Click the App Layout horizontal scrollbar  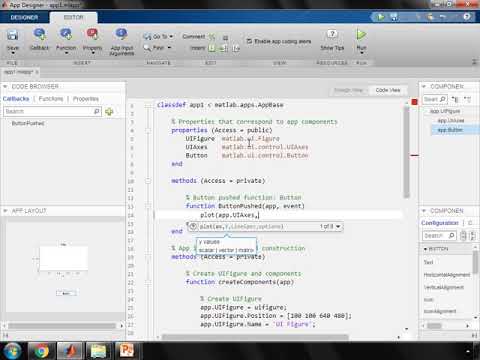coord(62,326)
